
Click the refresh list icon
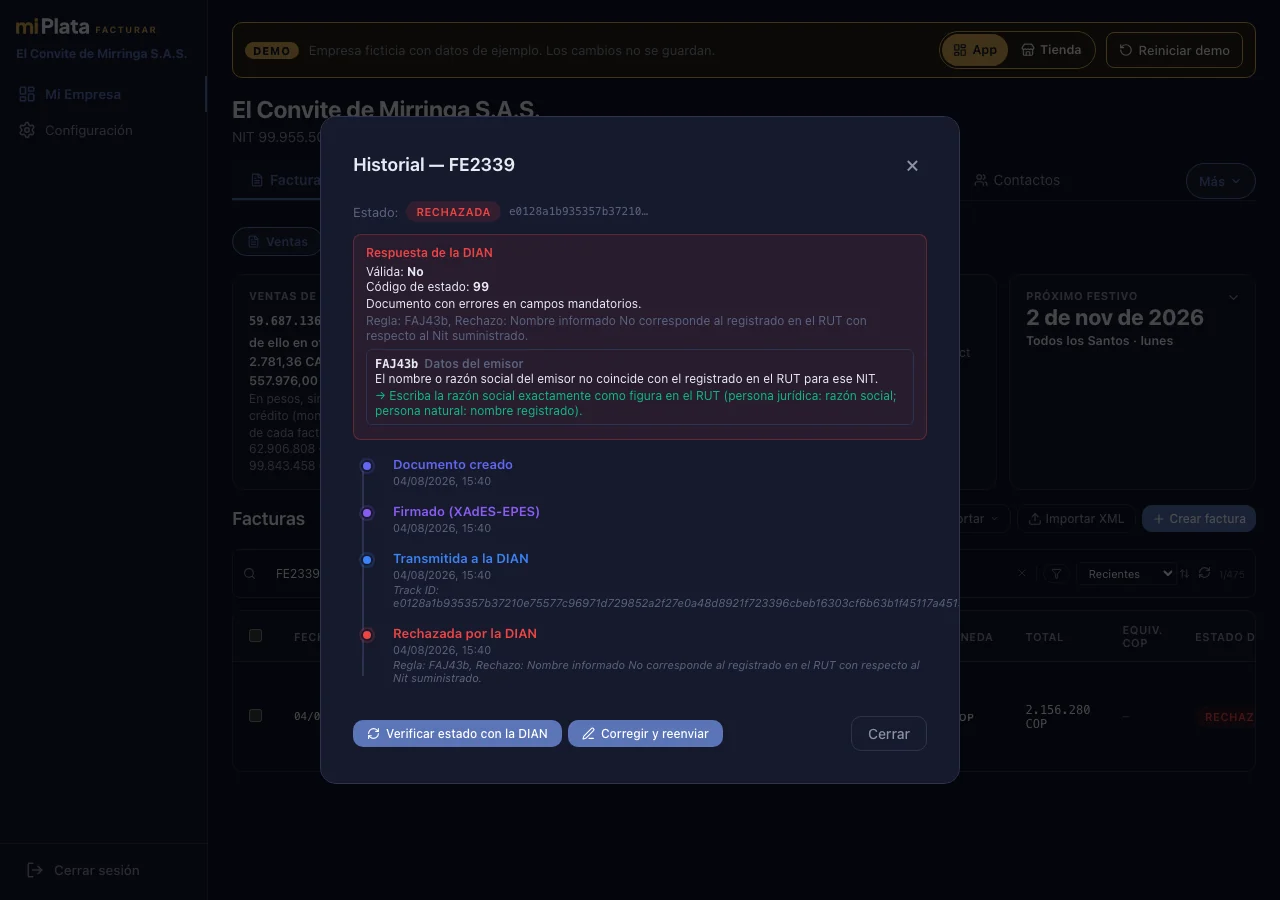[1204, 573]
